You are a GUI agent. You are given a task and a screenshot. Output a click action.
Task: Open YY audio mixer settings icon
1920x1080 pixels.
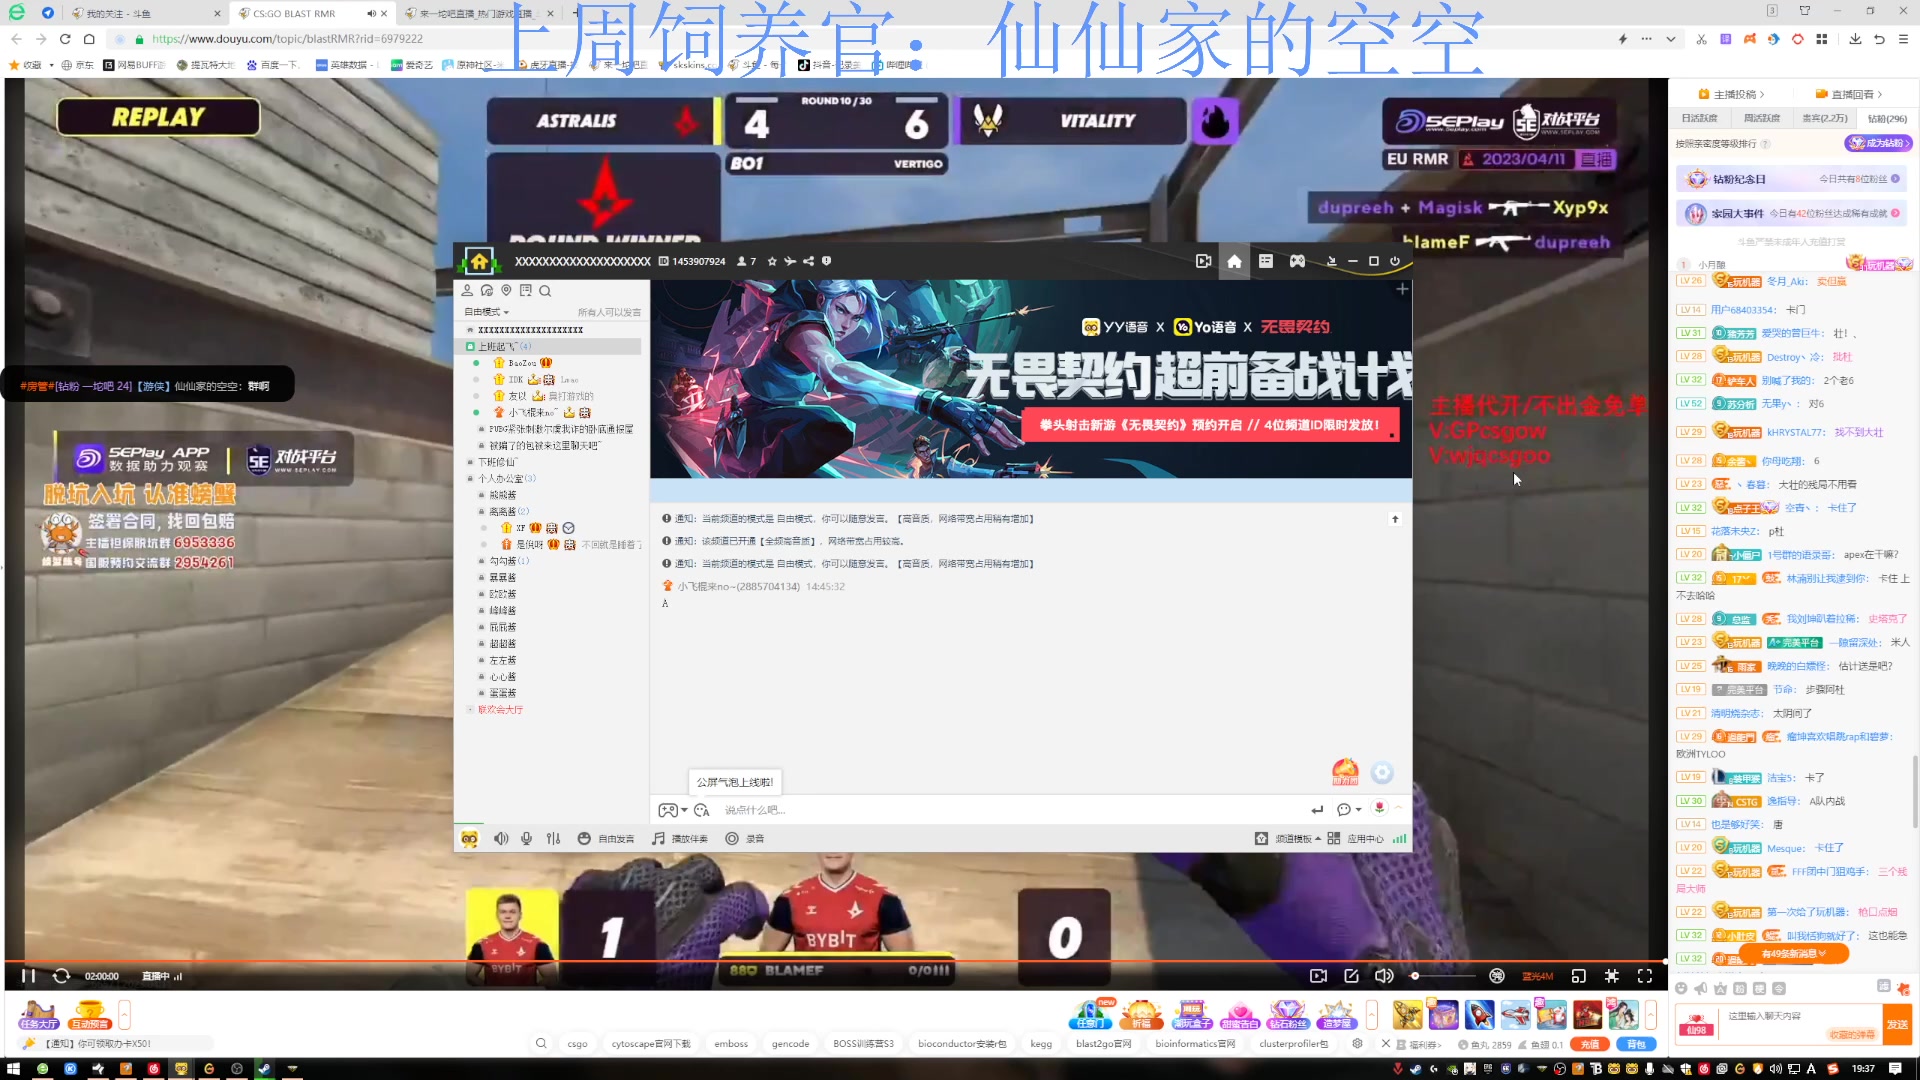(553, 838)
